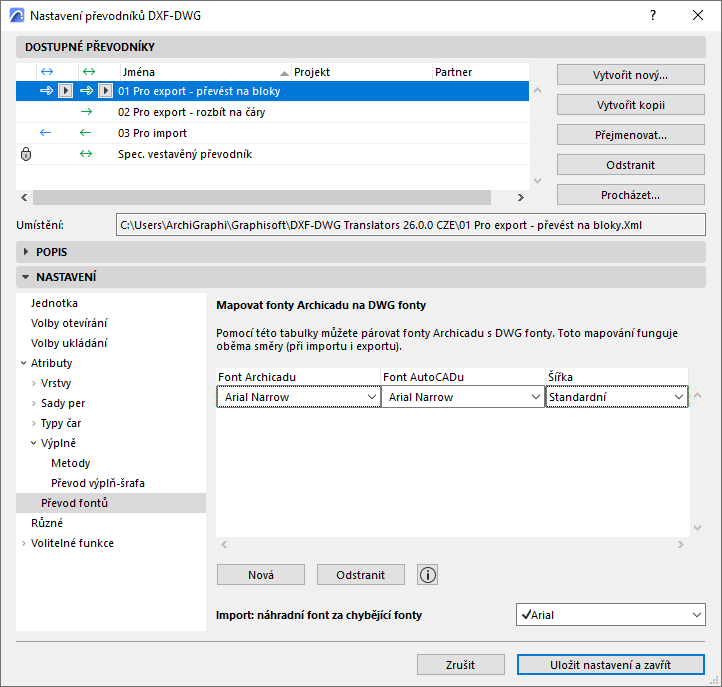Expand the Vrstvy tree node
The height and width of the screenshot is (687, 722).
click(34, 383)
